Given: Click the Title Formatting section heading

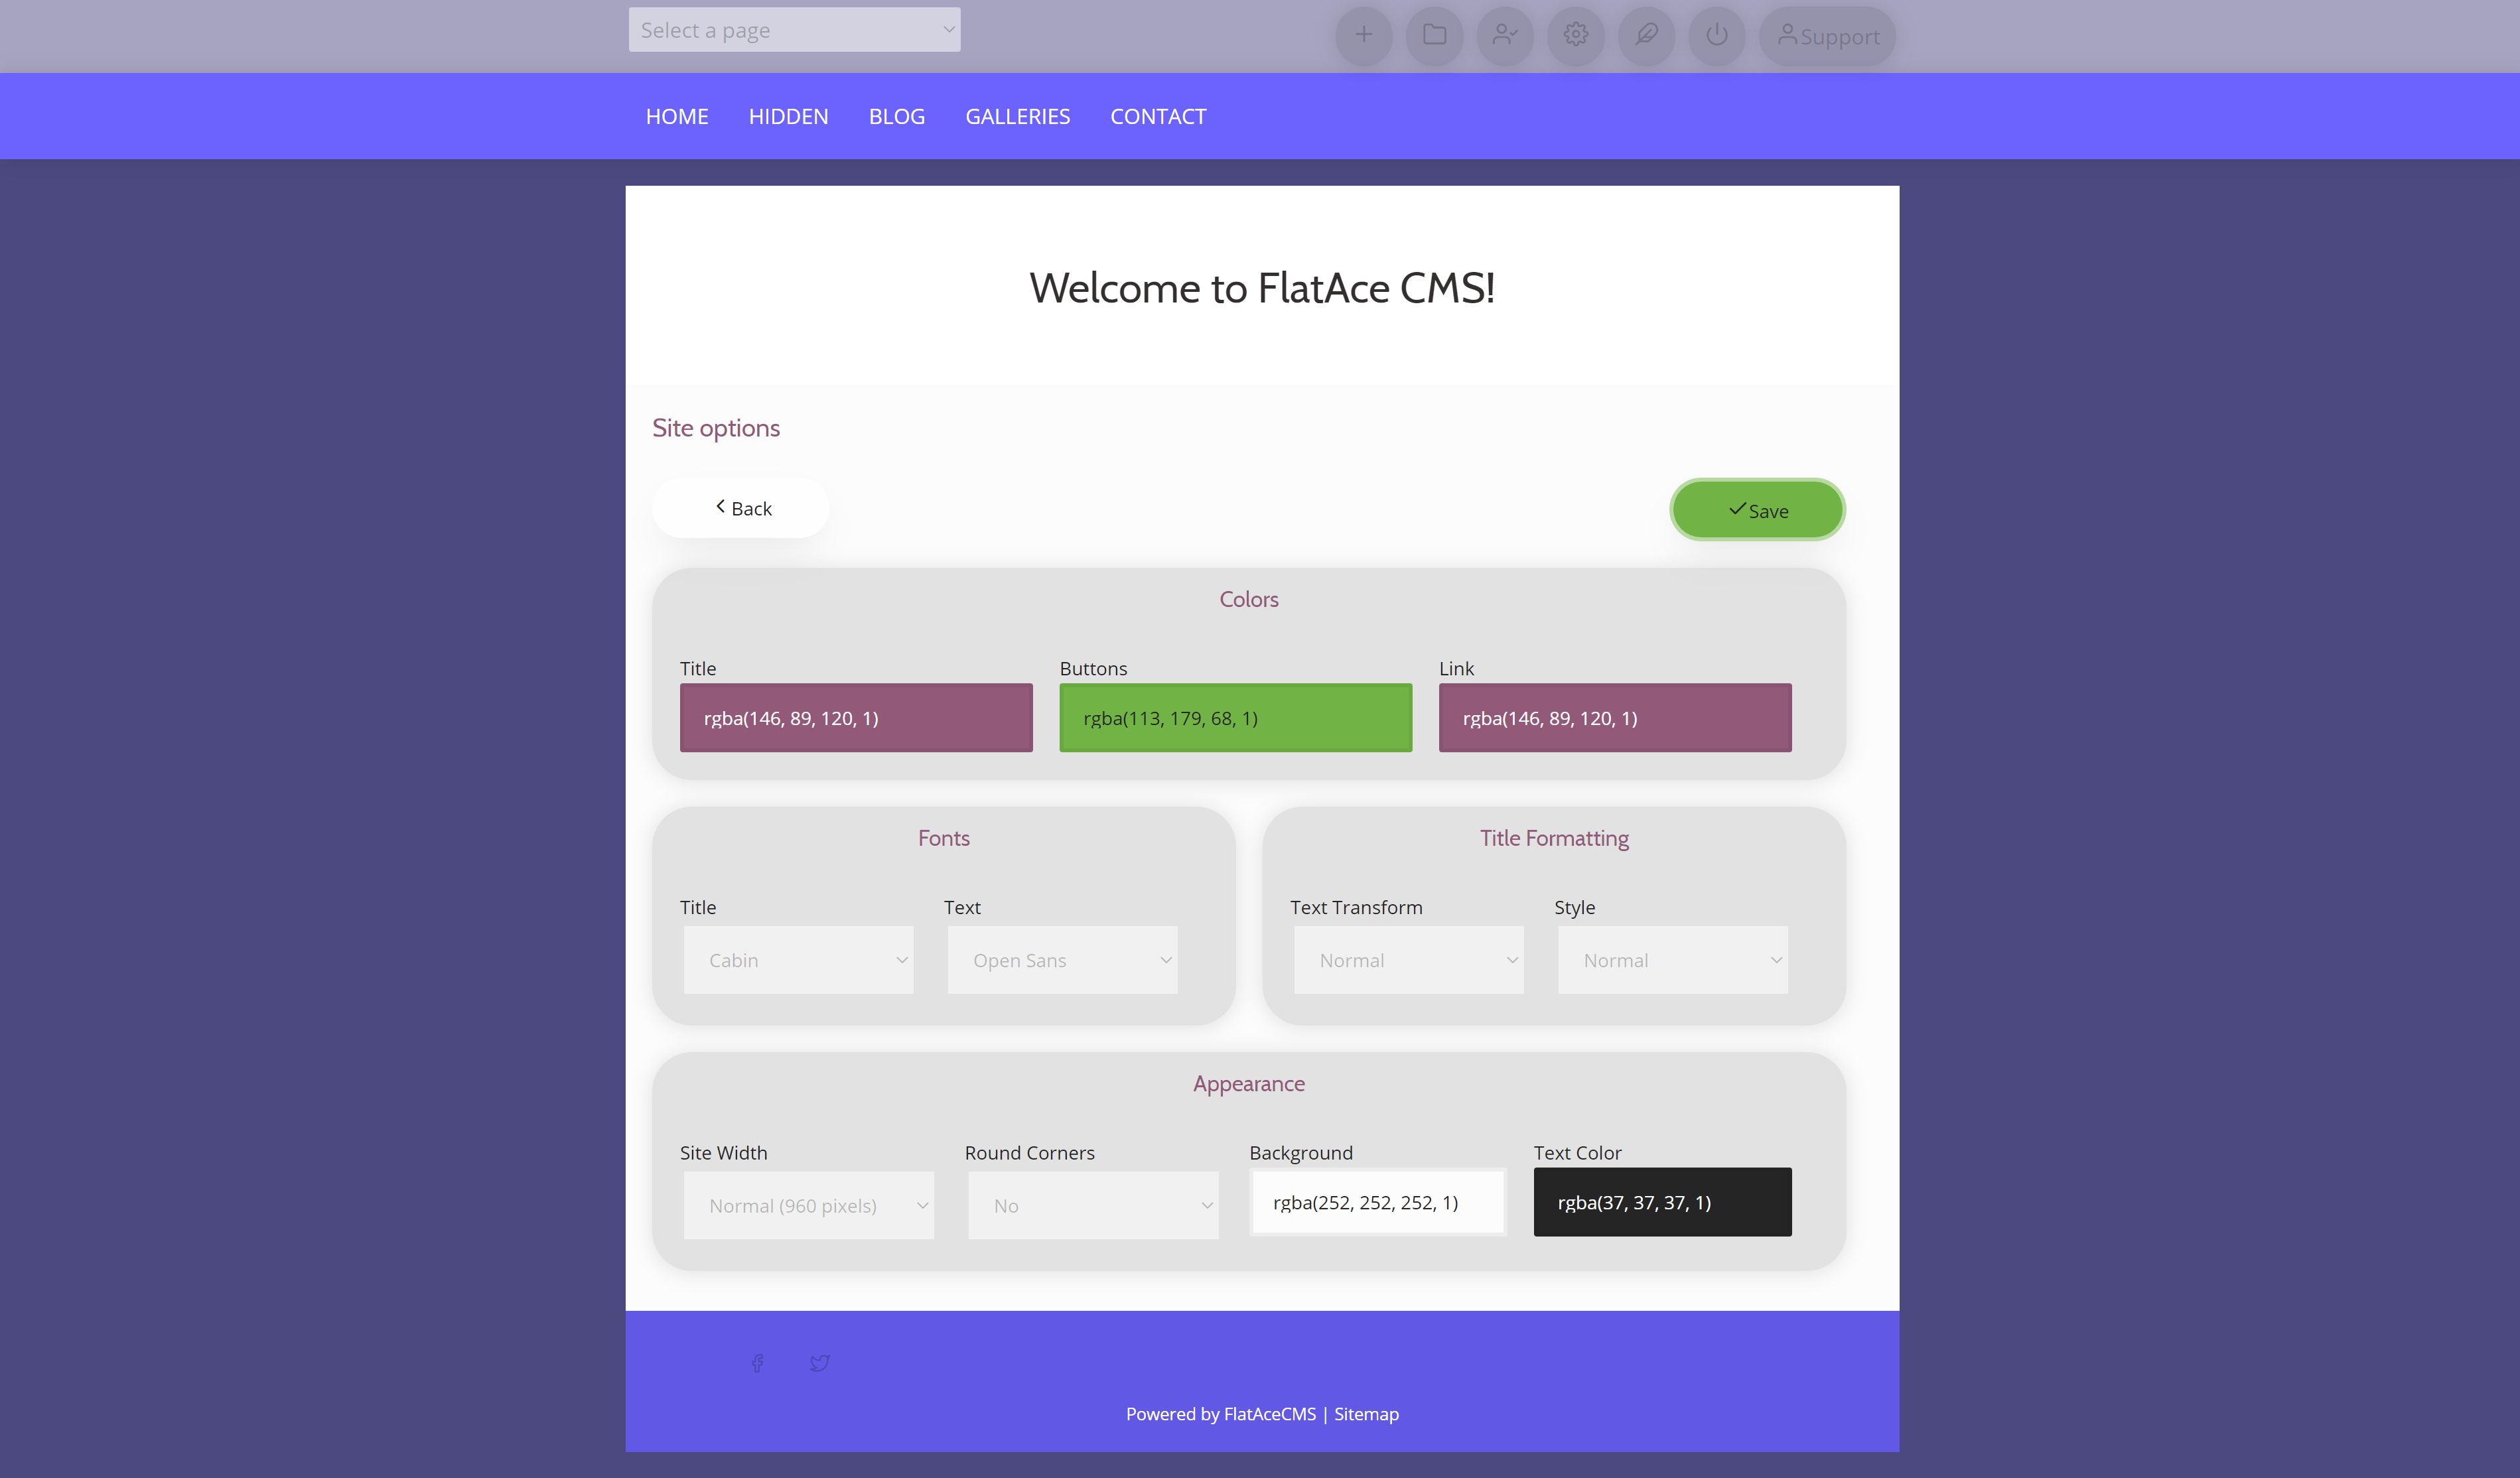Looking at the screenshot, I should click(x=1554, y=838).
